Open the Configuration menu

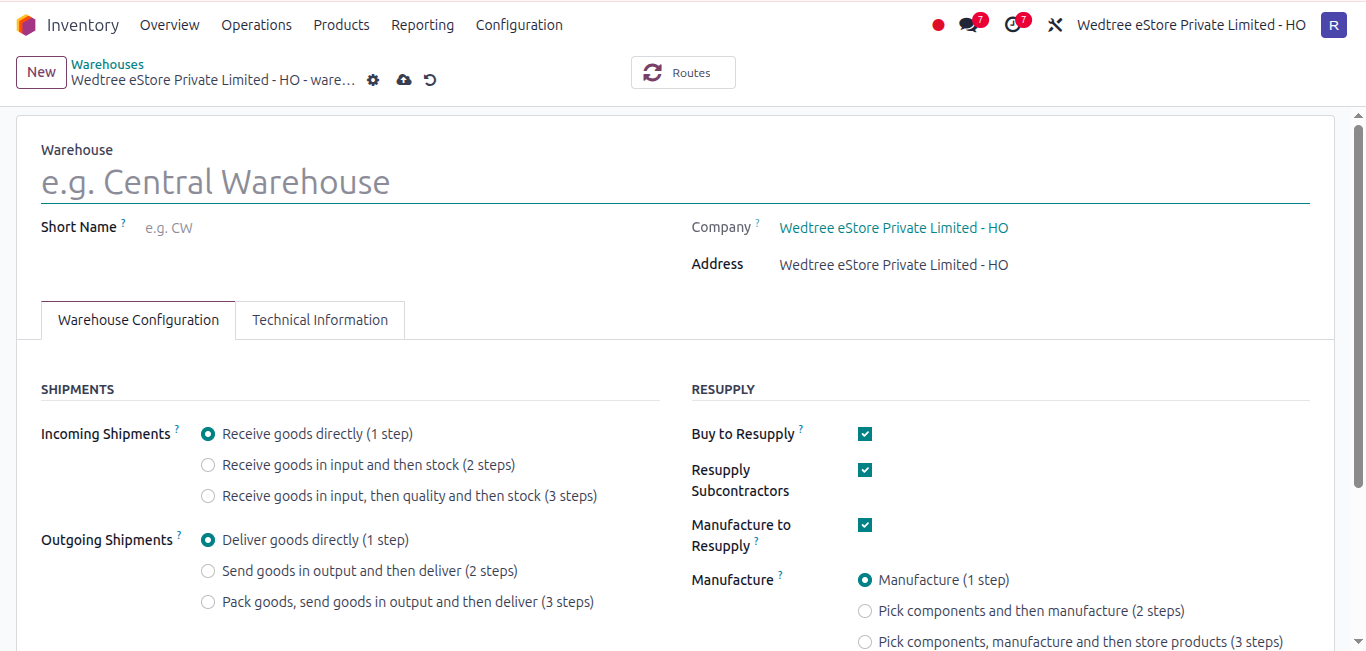[519, 25]
